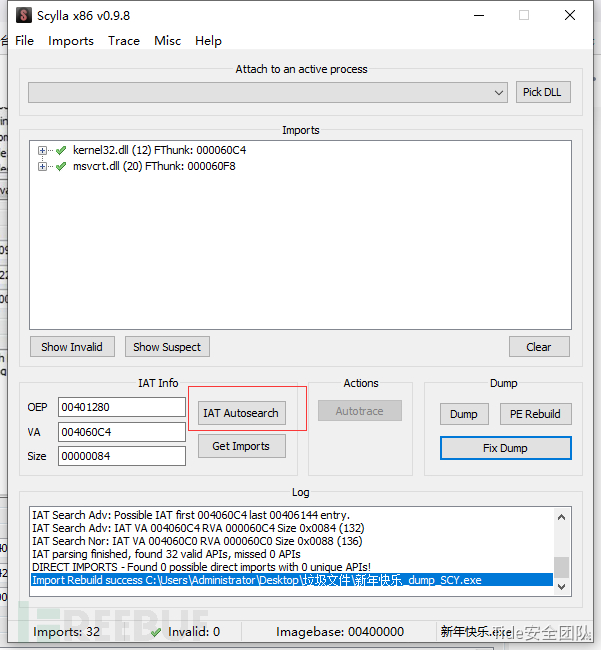Image resolution: width=601 pixels, height=650 pixels.
Task: Click the OEP address input field
Action: 121,408
